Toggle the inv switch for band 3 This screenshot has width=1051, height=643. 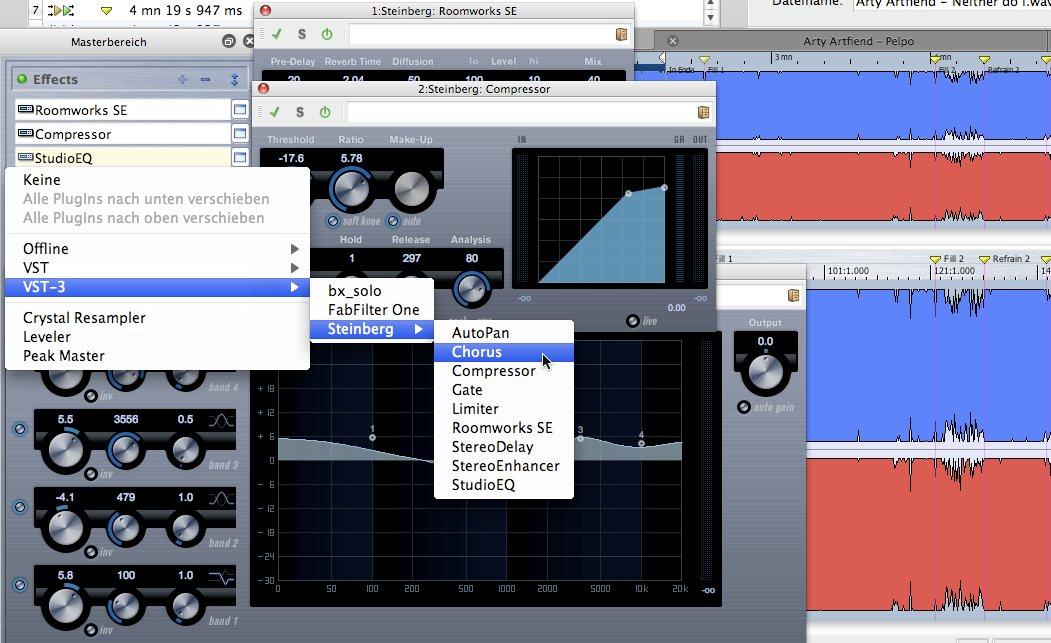pyautogui.click(x=90, y=474)
